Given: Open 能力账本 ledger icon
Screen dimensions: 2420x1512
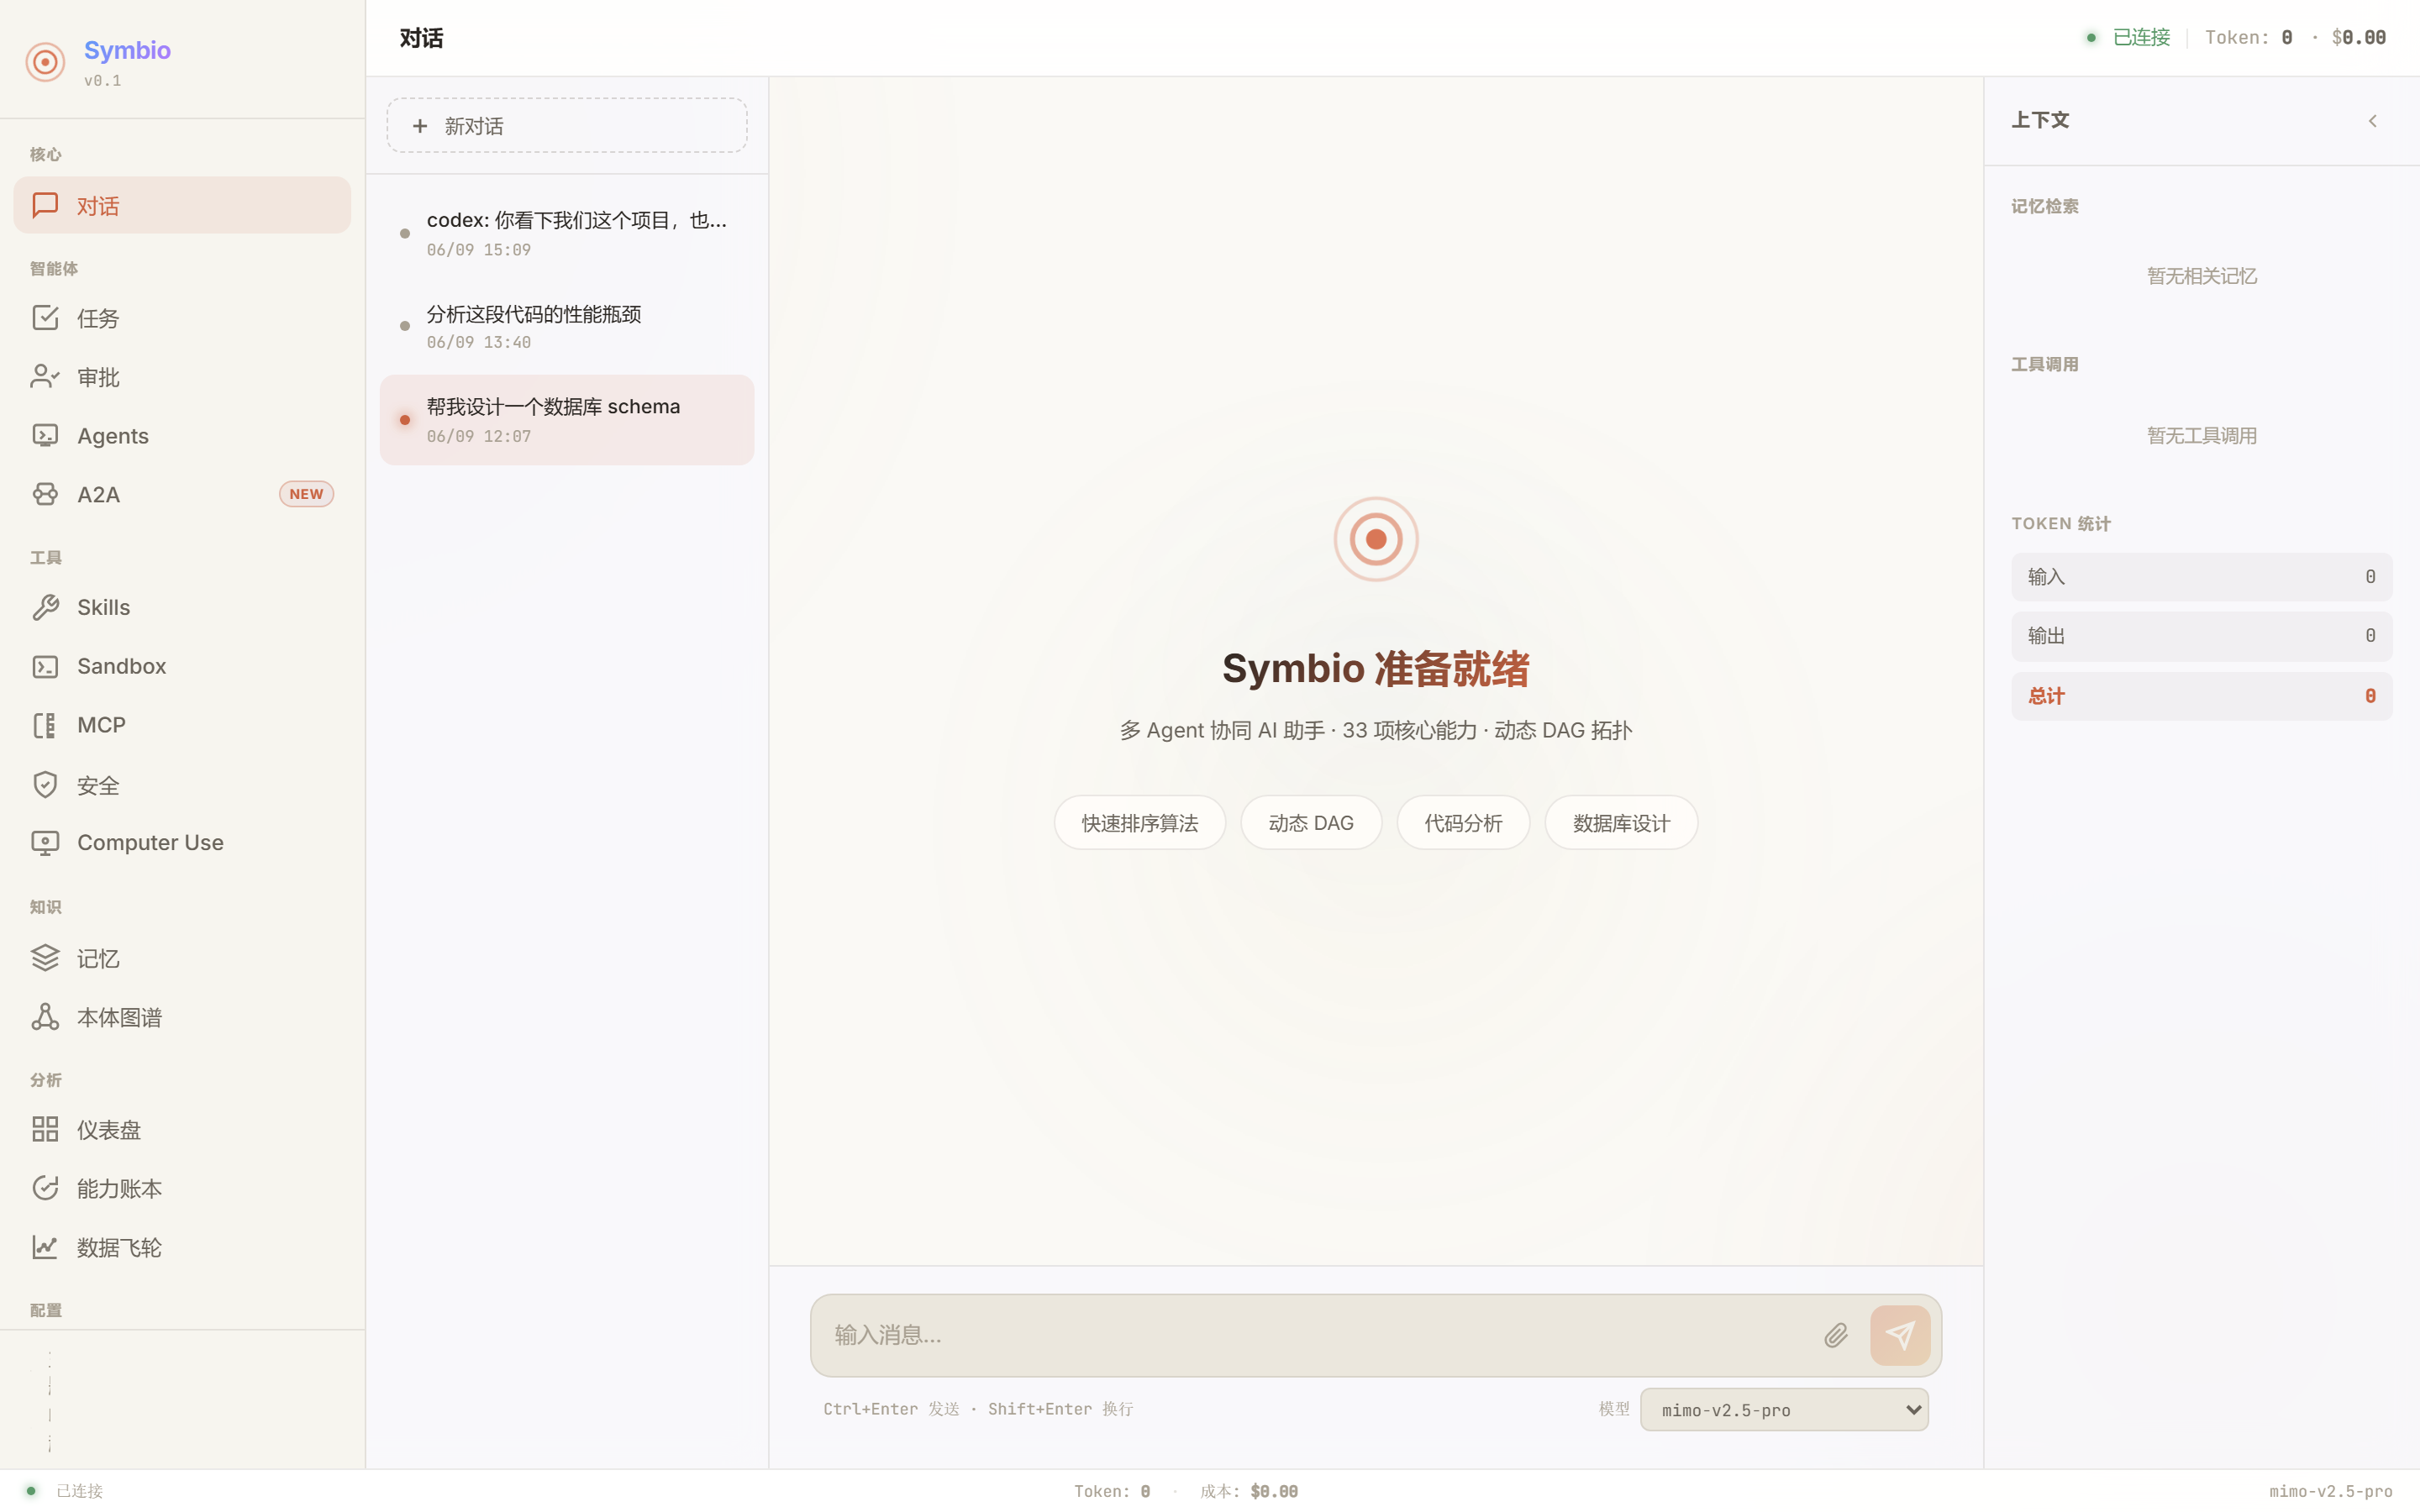Looking at the screenshot, I should (x=45, y=1188).
